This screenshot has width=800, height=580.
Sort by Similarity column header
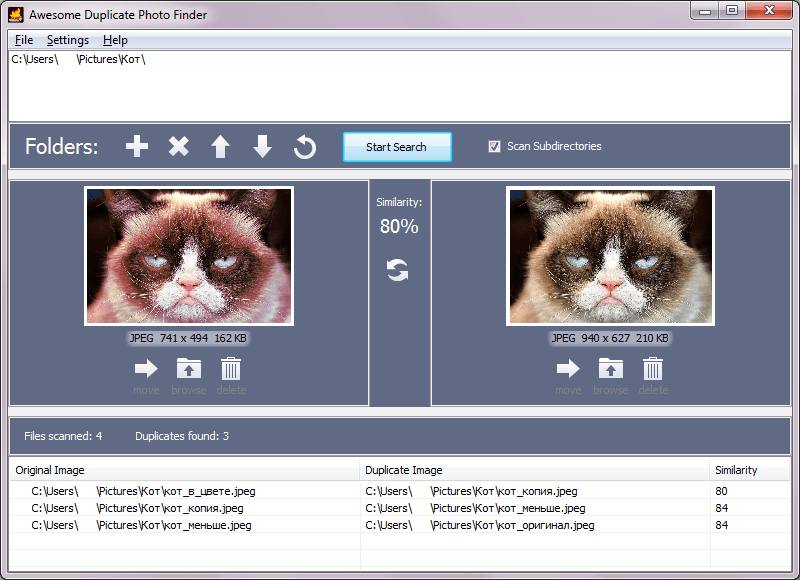tap(749, 470)
